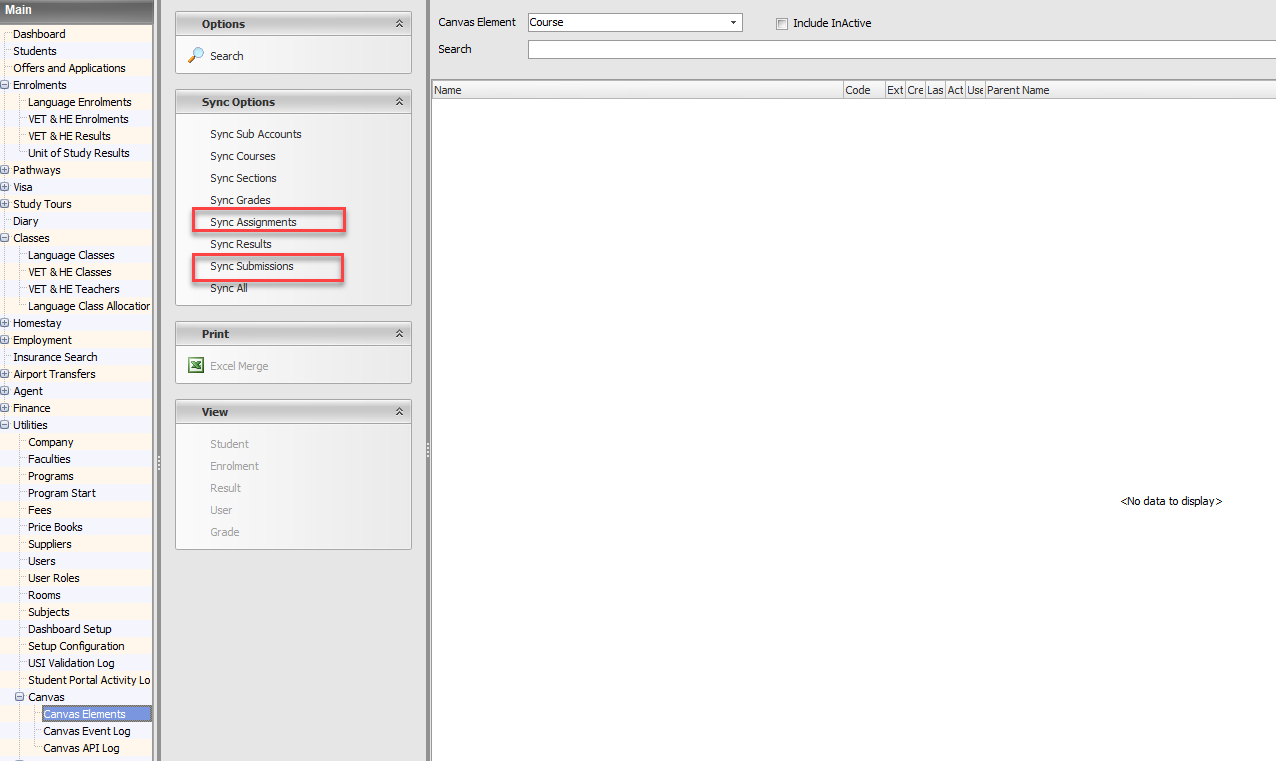Collapse the View panel chevron
The width and height of the screenshot is (1276, 761).
click(399, 412)
